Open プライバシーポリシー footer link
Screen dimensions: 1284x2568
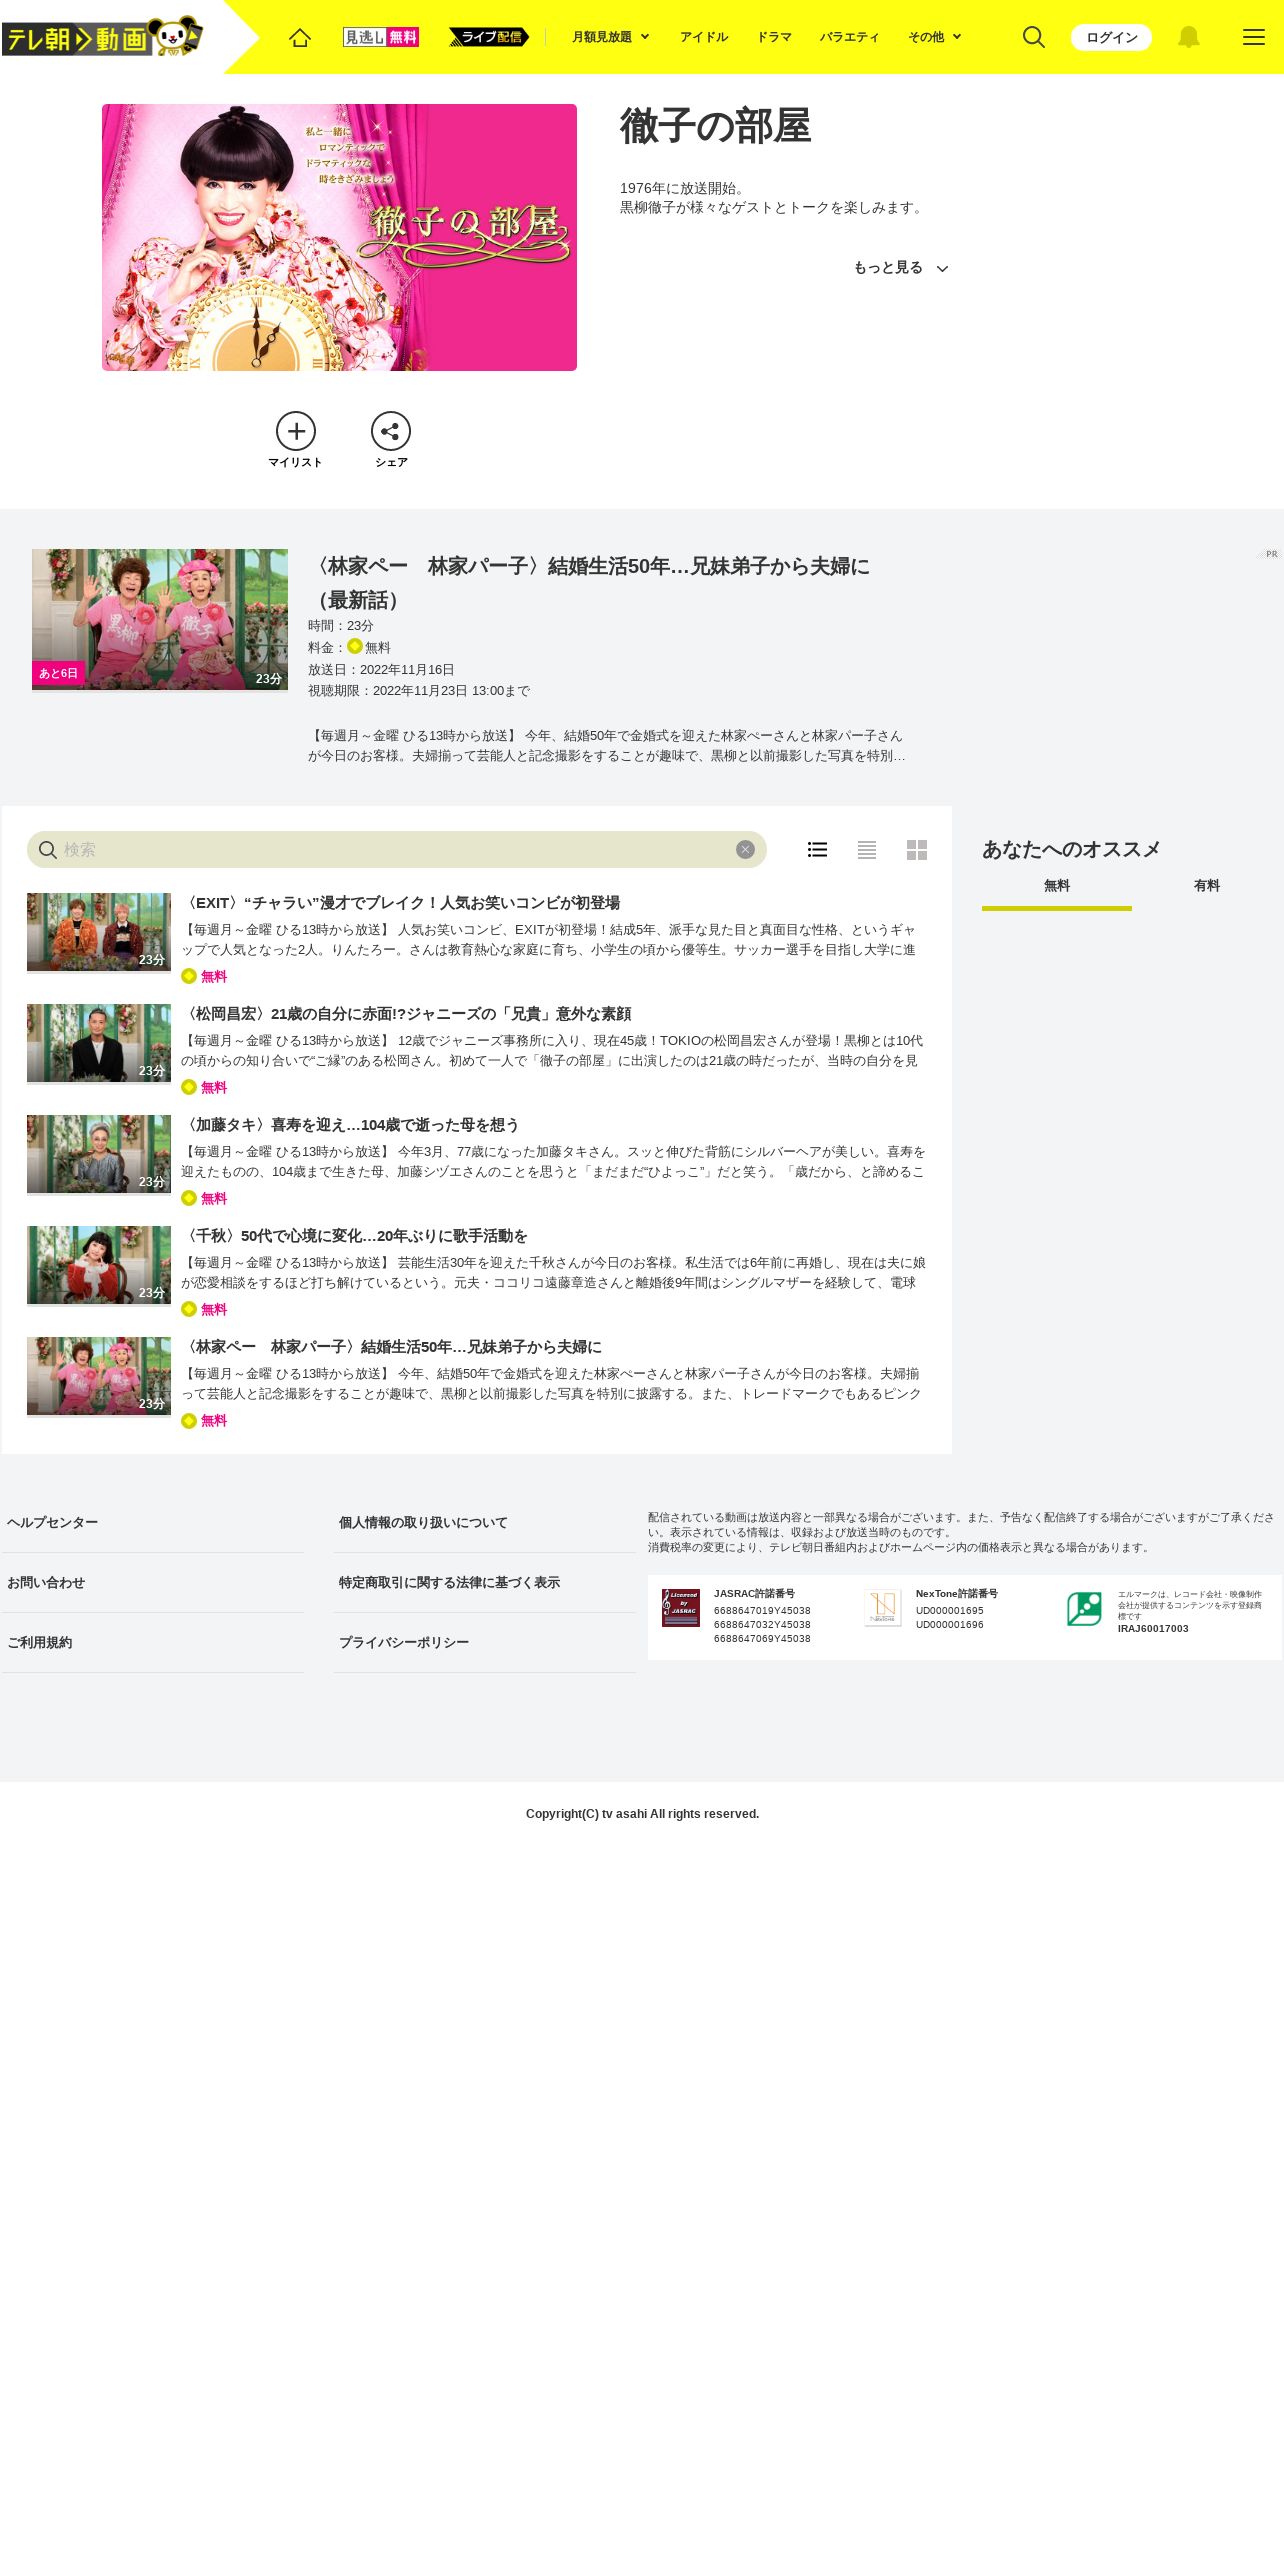(485, 1643)
